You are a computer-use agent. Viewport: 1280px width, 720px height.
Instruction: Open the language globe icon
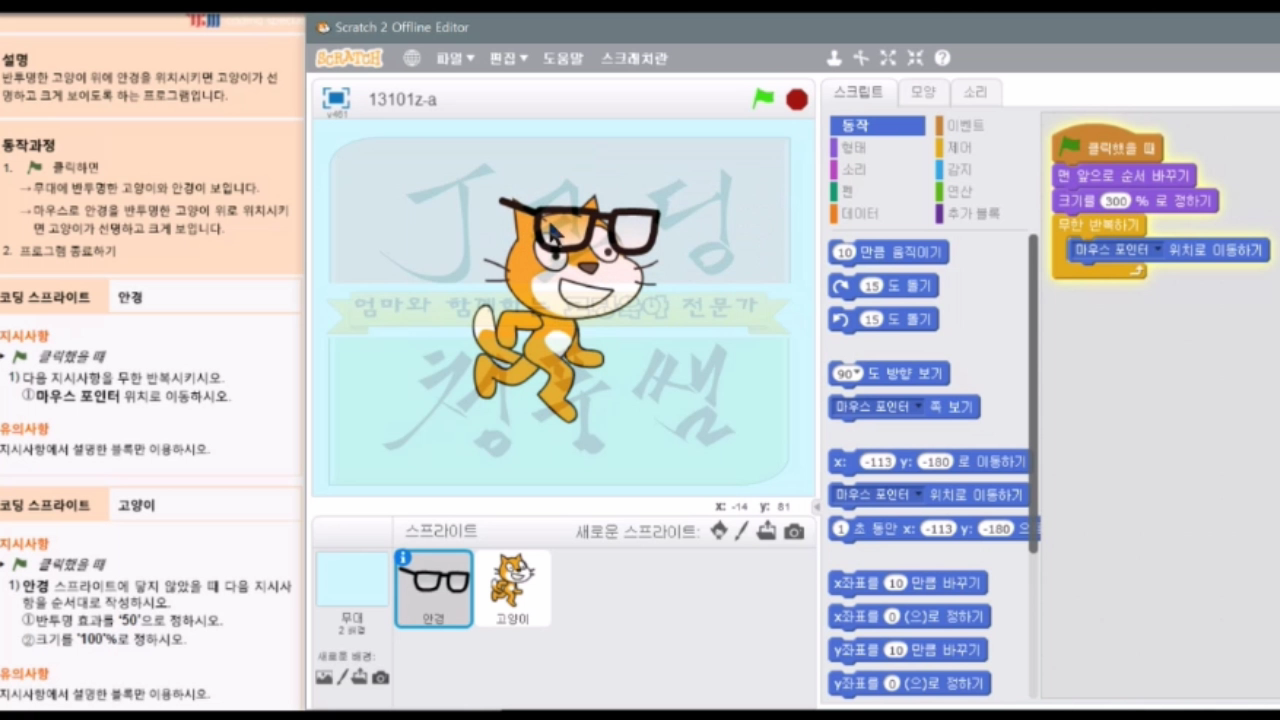pos(411,58)
